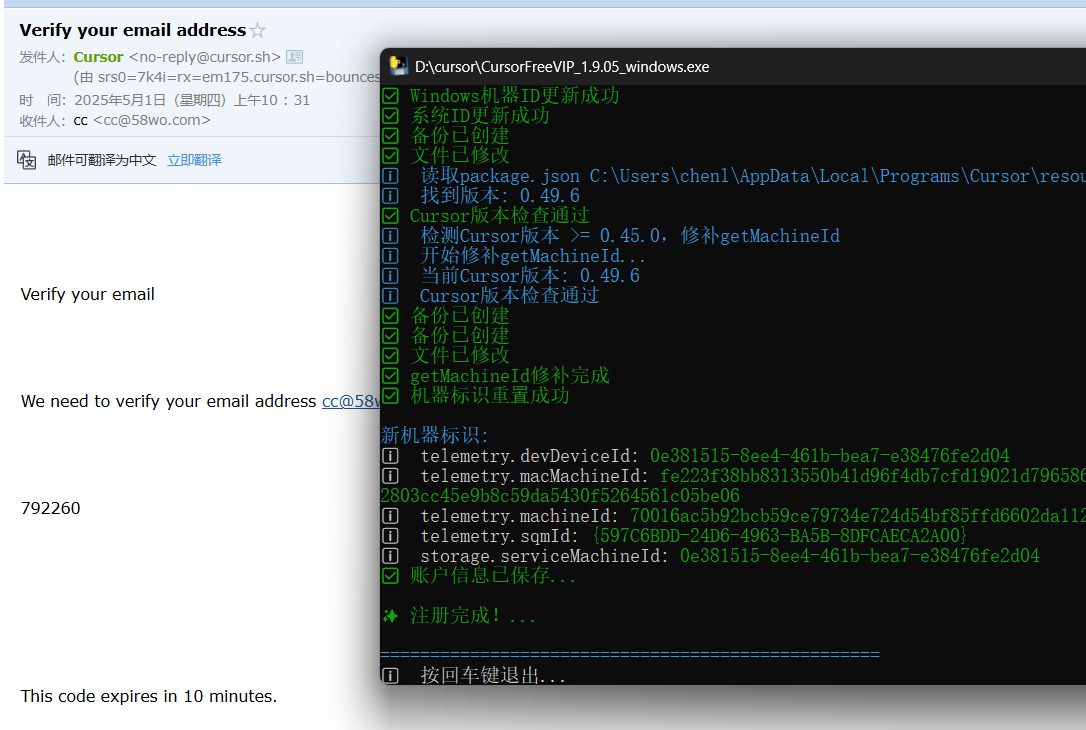Open the cc@58wo email address link in body
This screenshot has height=730, width=1086.
tap(350, 401)
